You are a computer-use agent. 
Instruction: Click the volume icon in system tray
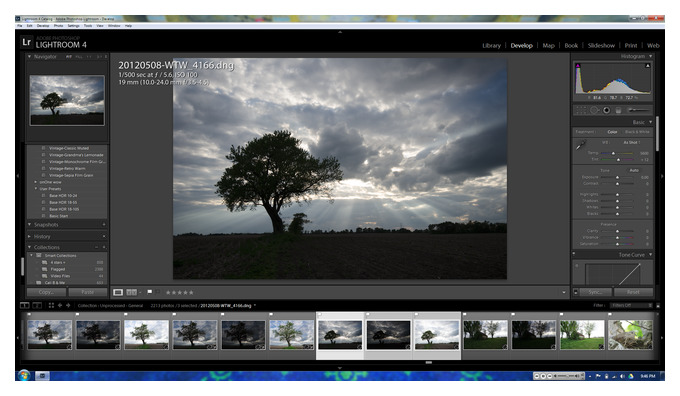click(622, 376)
